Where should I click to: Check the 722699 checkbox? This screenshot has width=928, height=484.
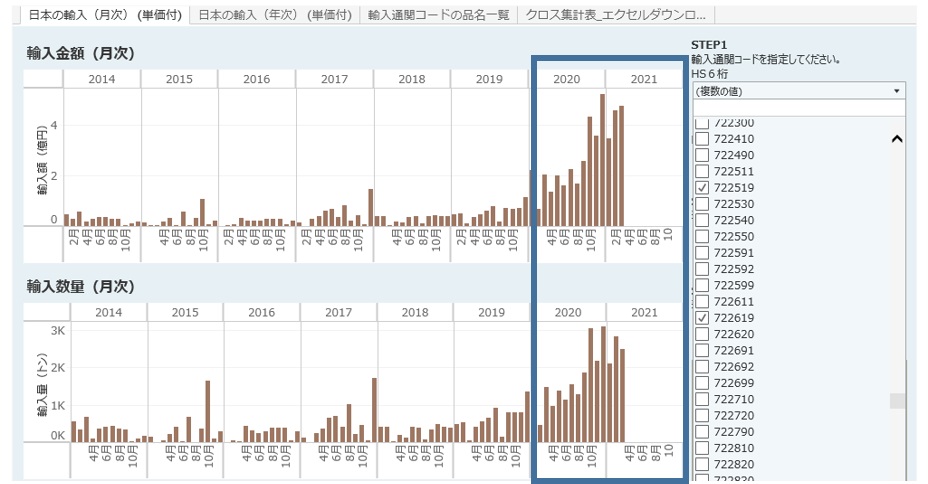click(702, 383)
